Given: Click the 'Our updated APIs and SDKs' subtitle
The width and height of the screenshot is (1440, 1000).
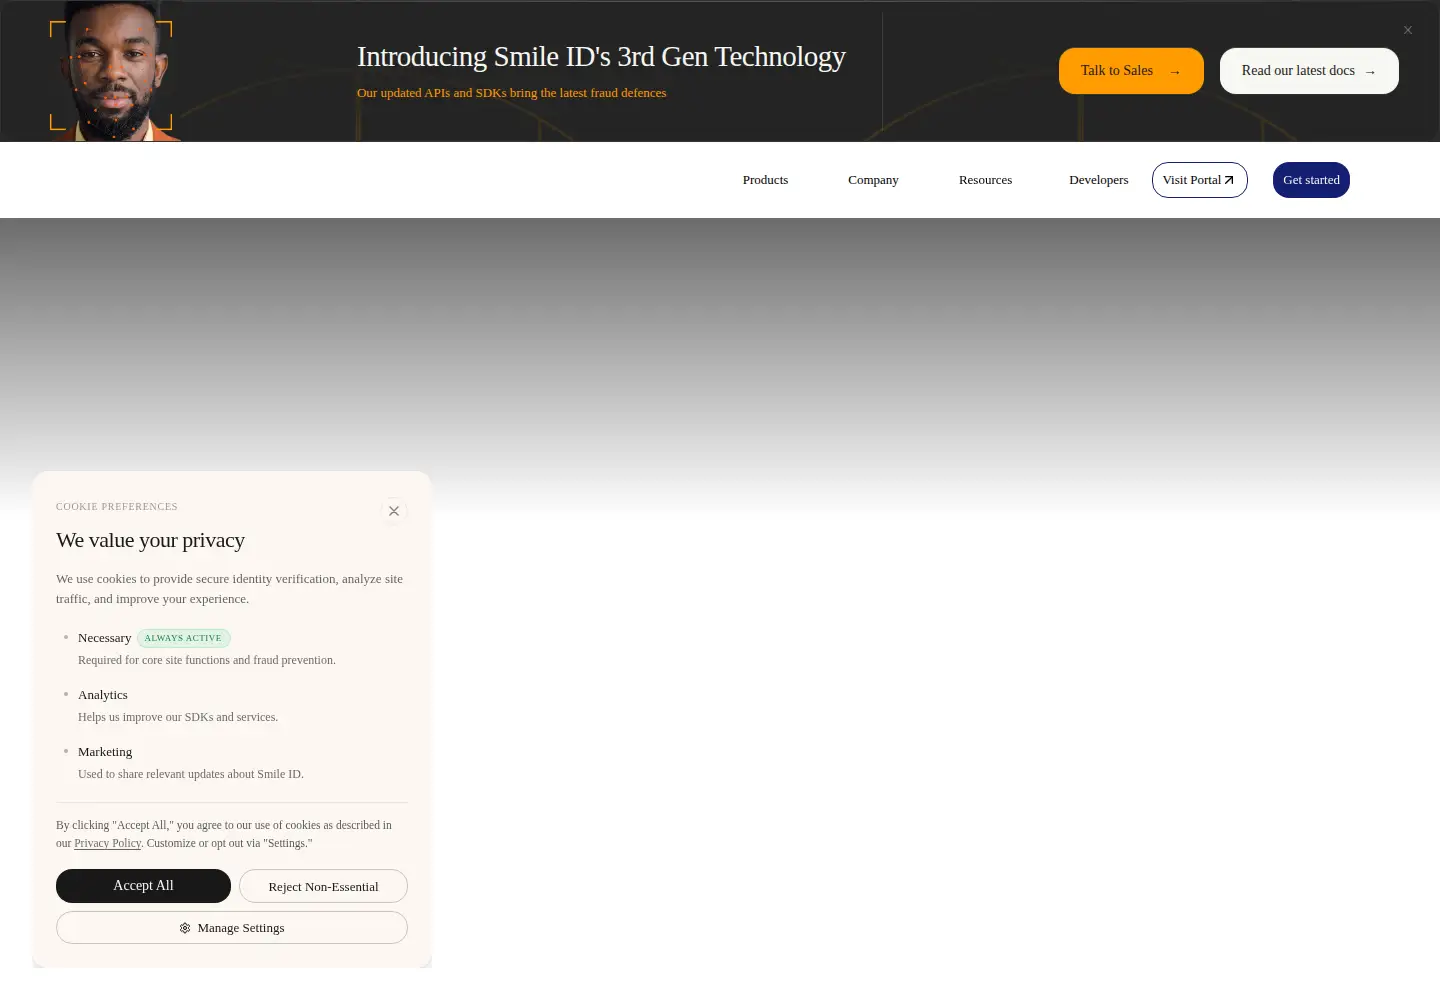Looking at the screenshot, I should (511, 93).
